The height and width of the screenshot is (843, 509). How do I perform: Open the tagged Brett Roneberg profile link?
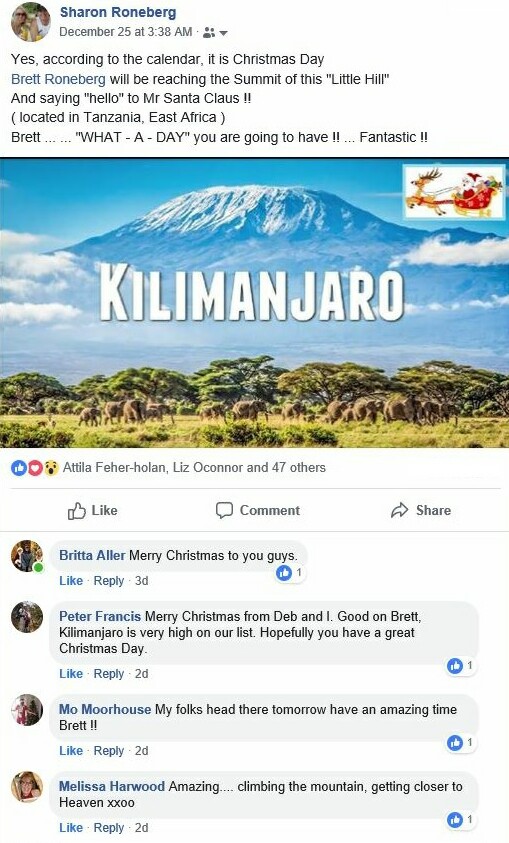pyautogui.click(x=58, y=79)
